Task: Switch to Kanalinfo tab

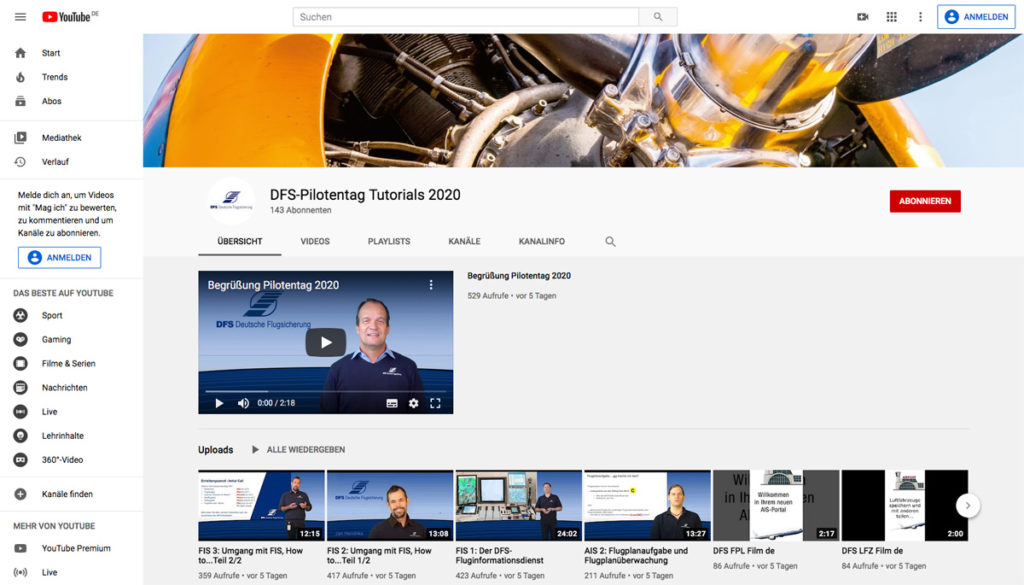Action: click(x=542, y=242)
